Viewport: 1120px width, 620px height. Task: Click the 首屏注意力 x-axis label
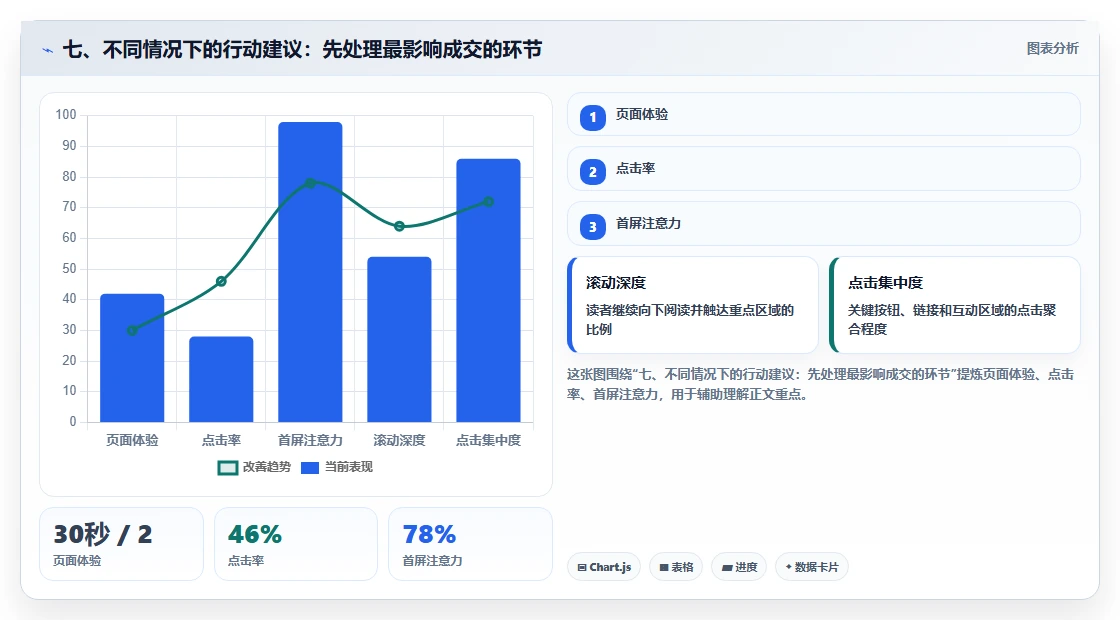[x=310, y=441]
